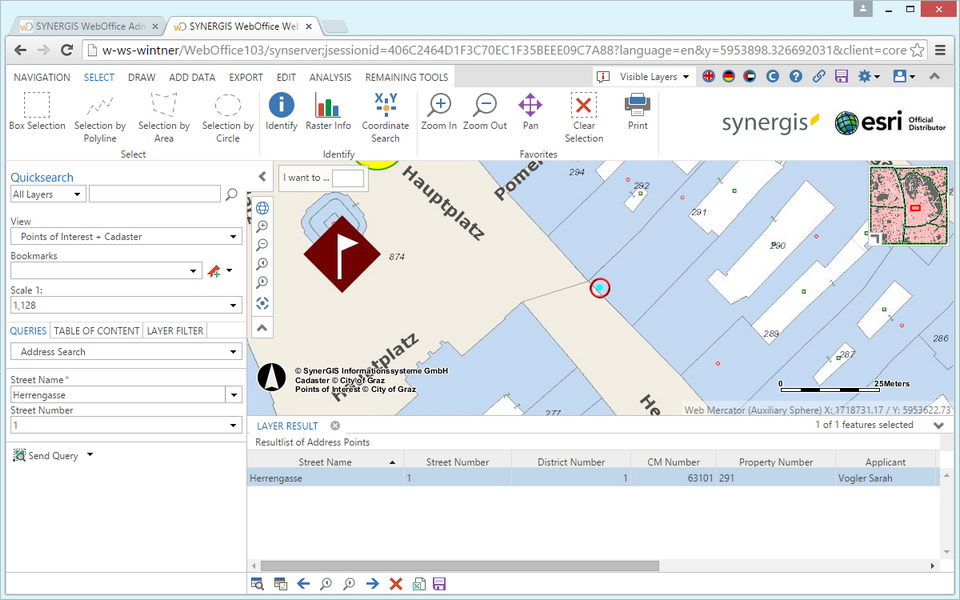Open the Coordinate Search tool

coord(385,105)
